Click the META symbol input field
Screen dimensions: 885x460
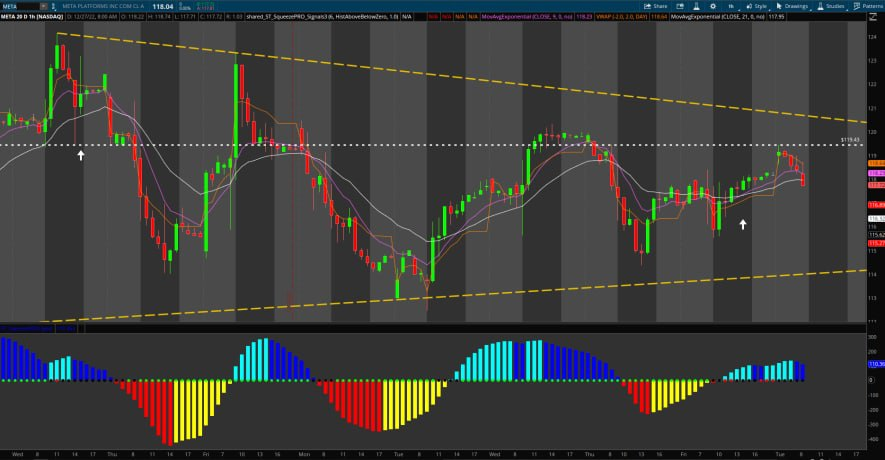[20, 6]
